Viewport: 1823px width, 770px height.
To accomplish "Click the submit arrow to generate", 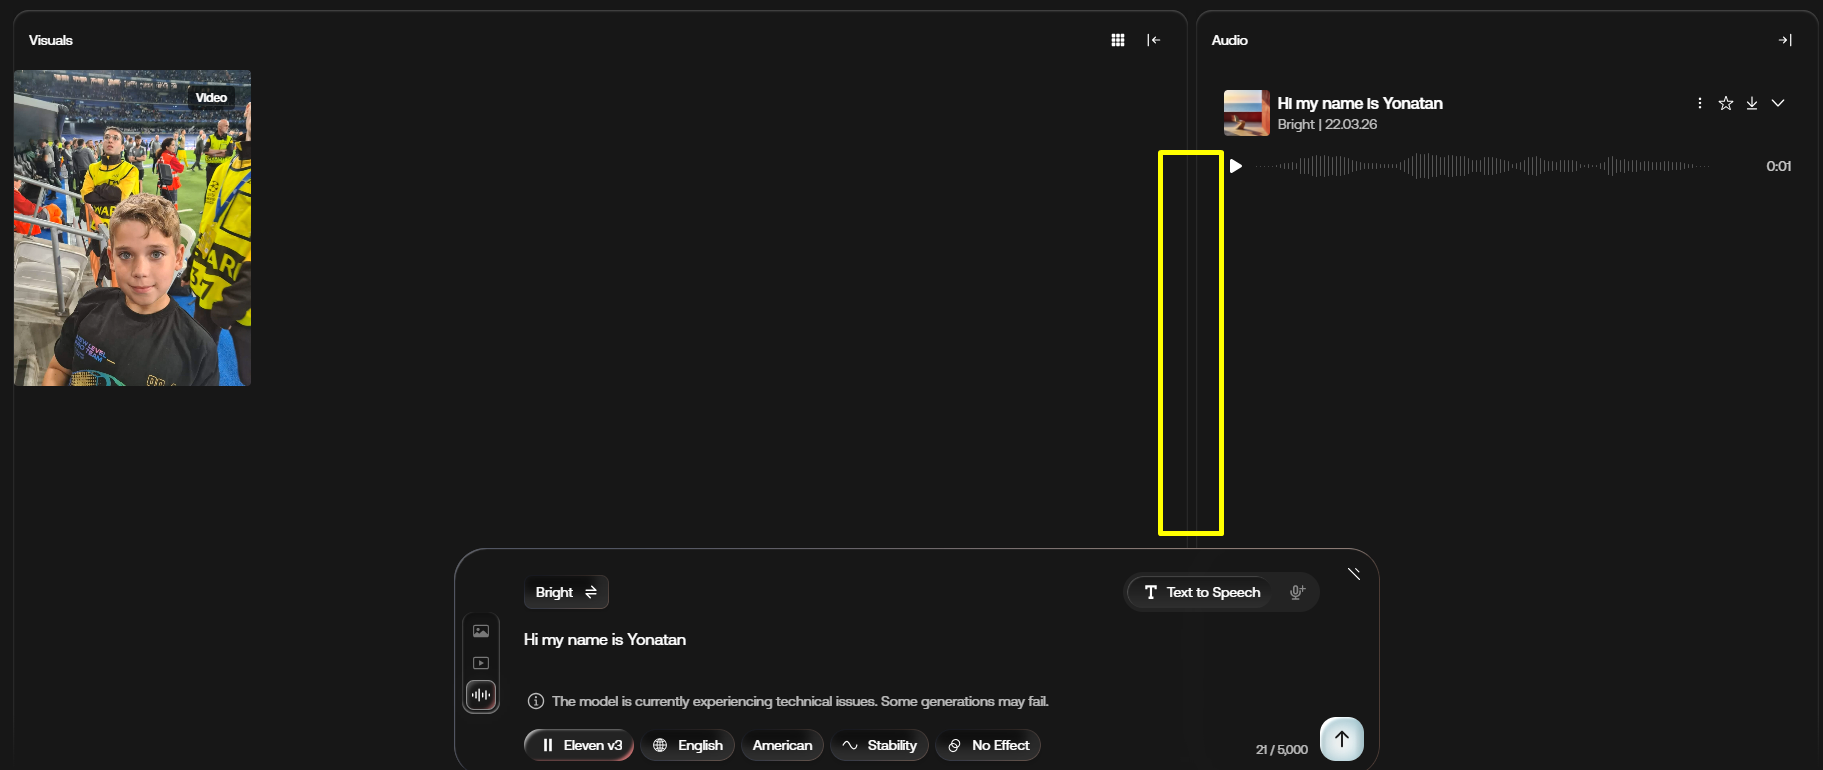I will (1342, 739).
